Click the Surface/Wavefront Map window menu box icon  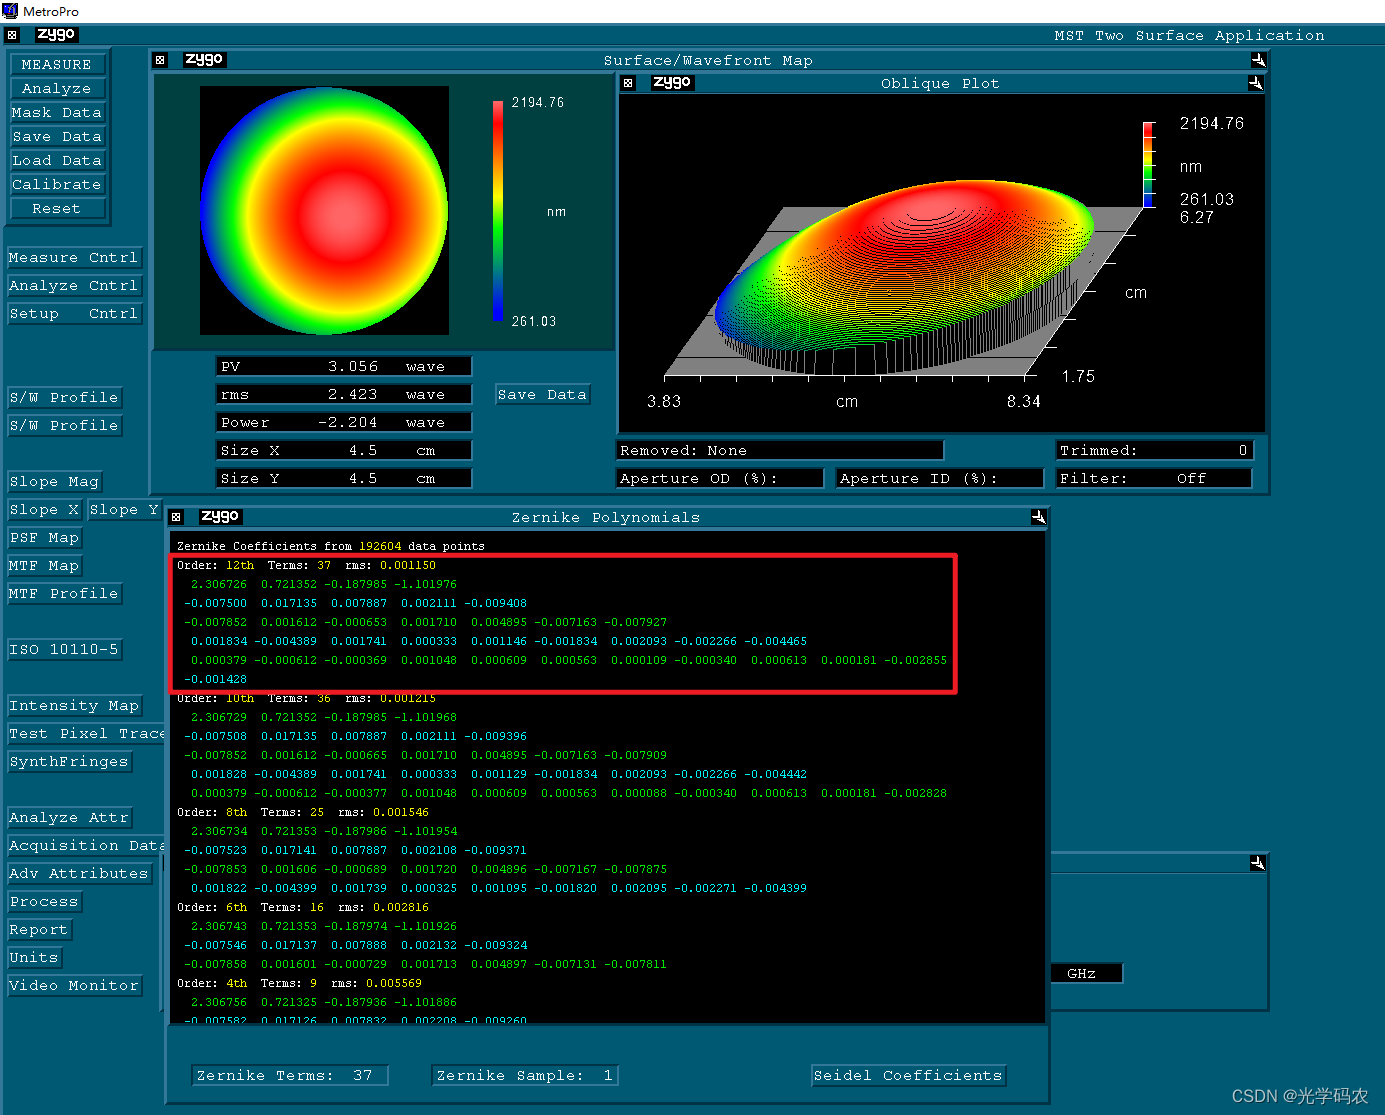point(160,60)
